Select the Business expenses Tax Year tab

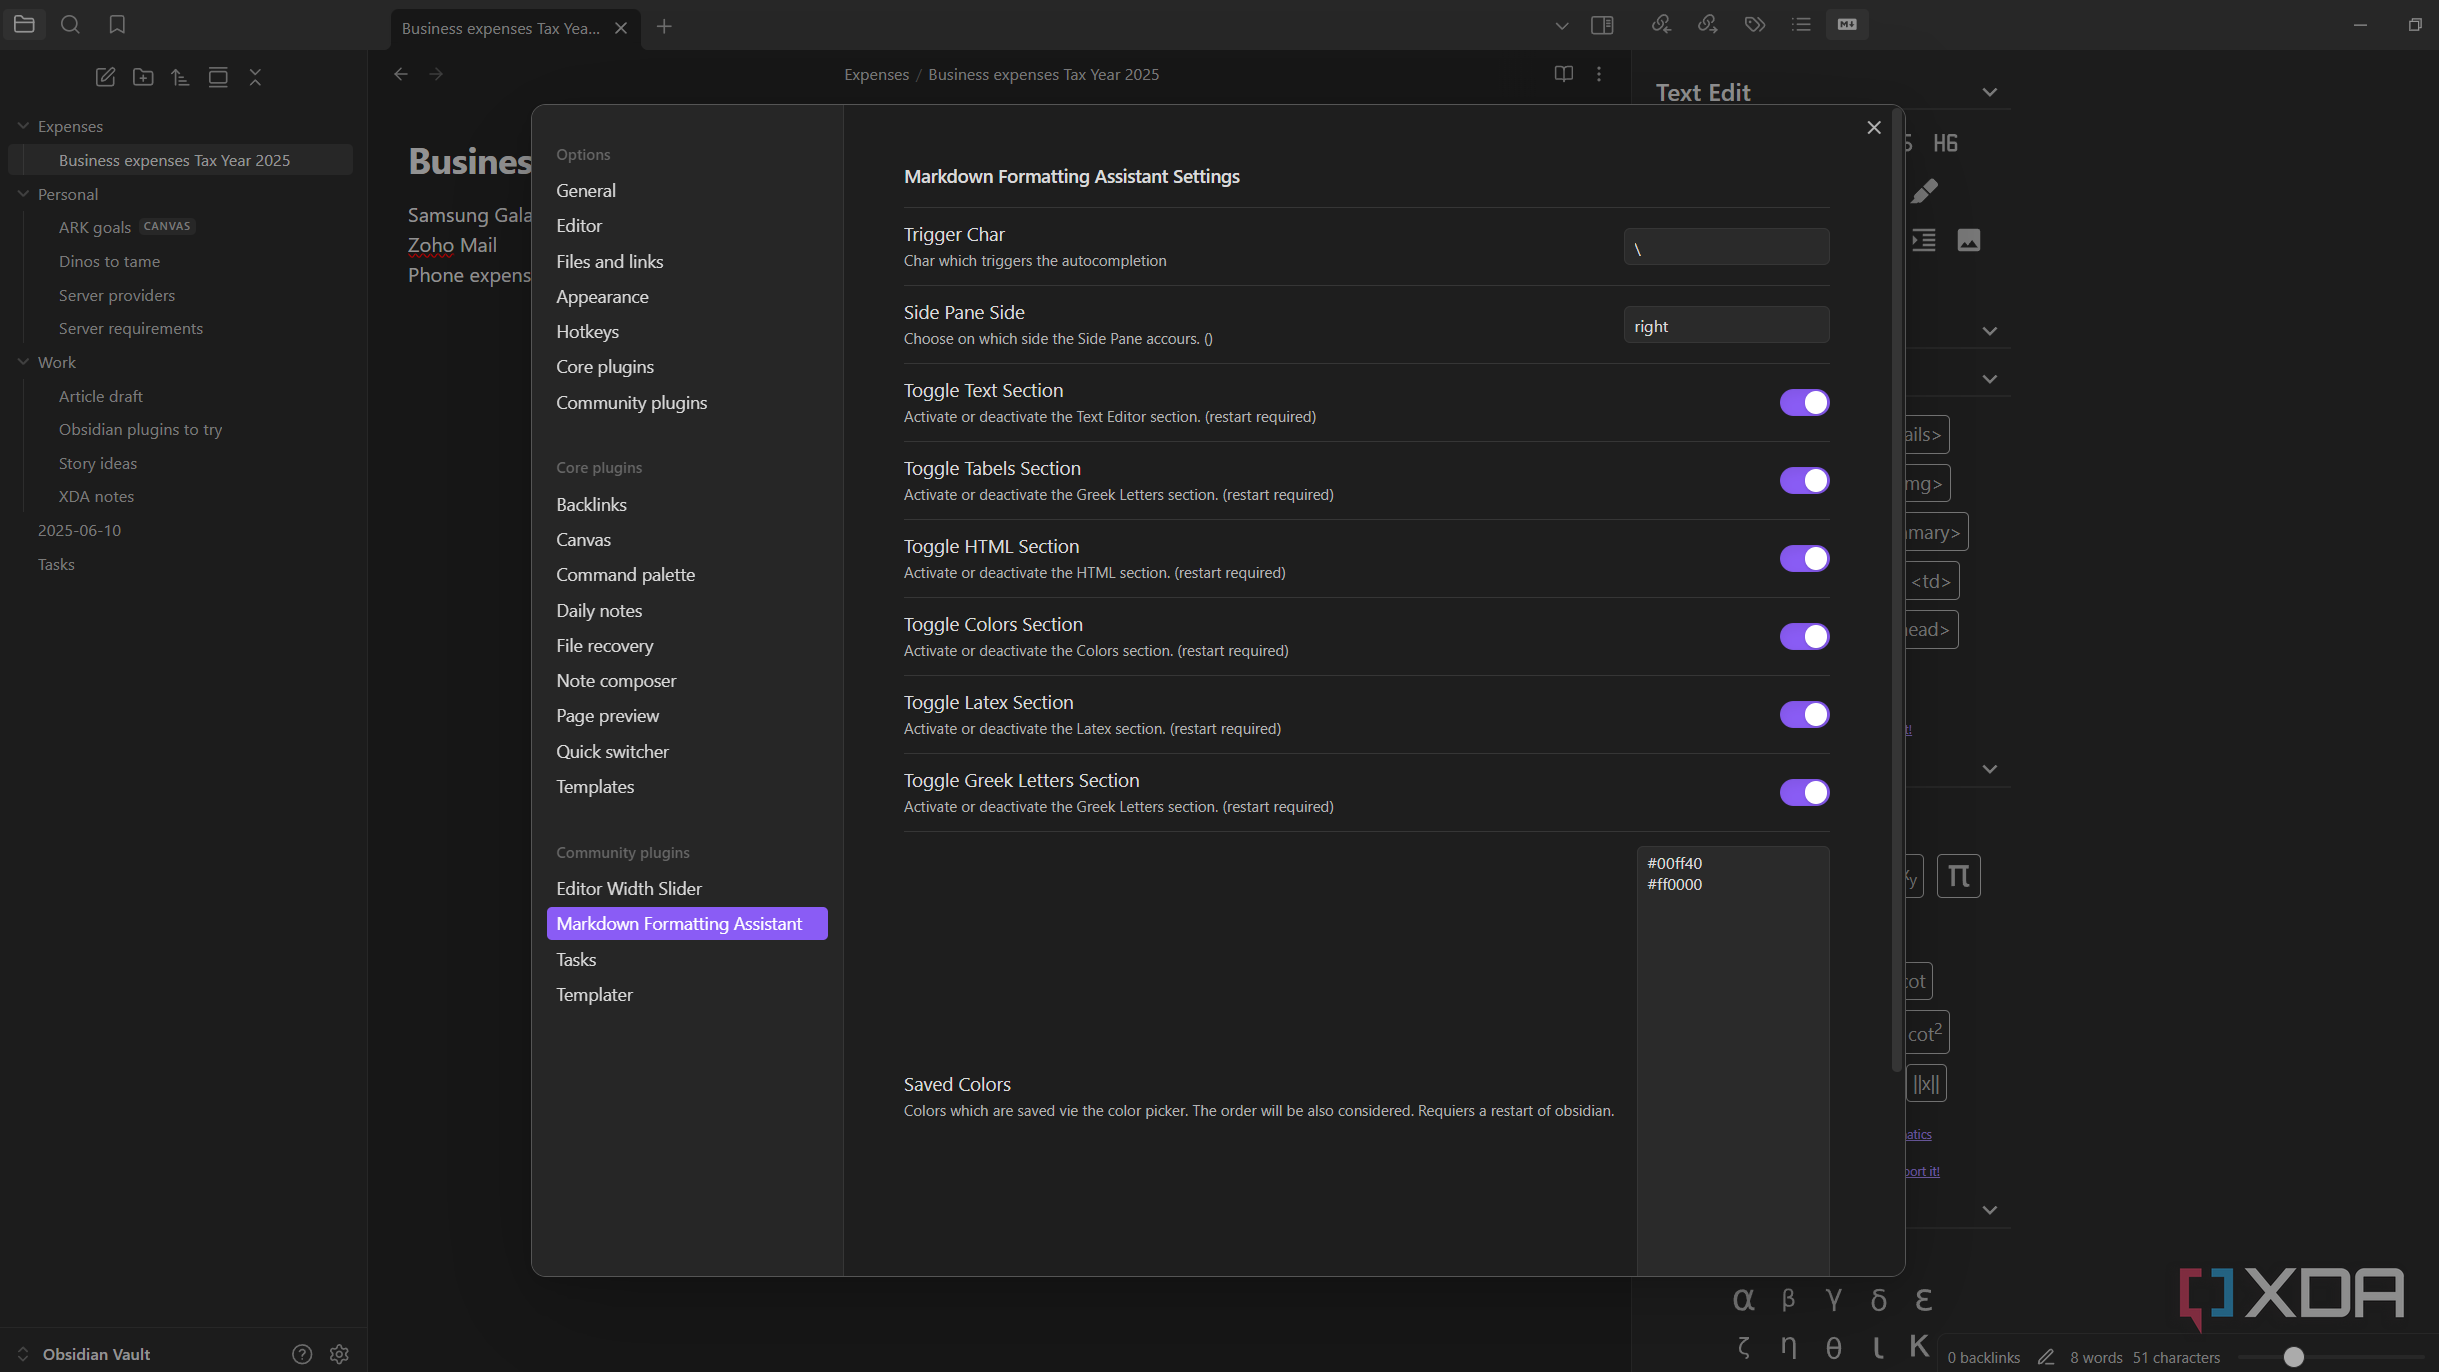[501, 28]
